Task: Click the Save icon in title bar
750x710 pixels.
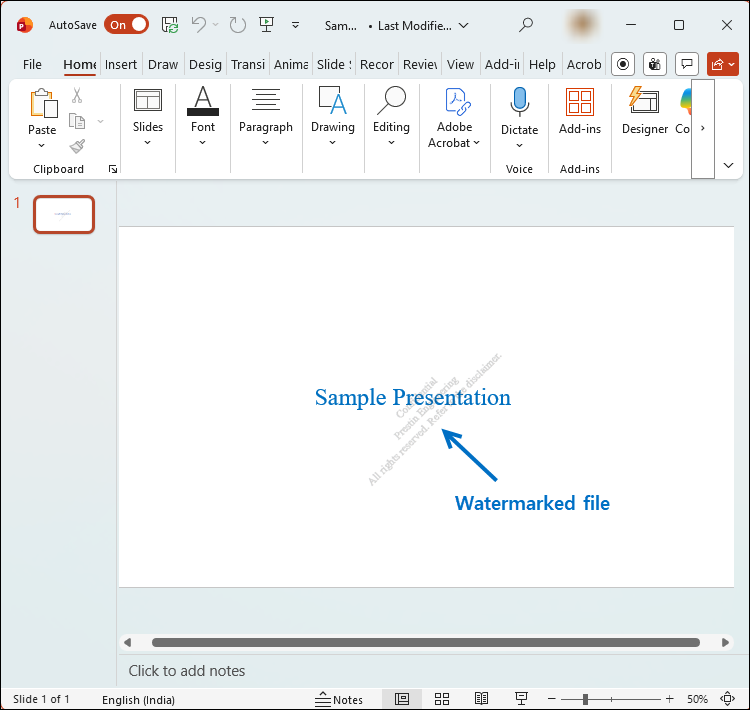Action: coord(170,24)
